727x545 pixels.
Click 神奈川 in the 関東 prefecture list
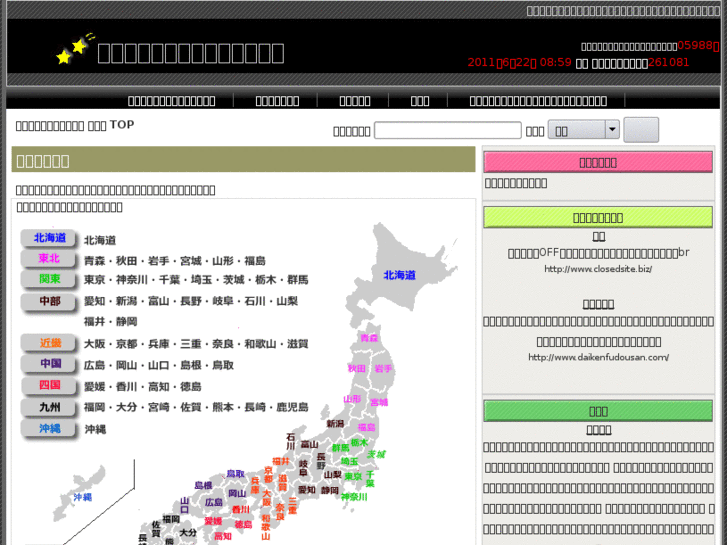(132, 280)
